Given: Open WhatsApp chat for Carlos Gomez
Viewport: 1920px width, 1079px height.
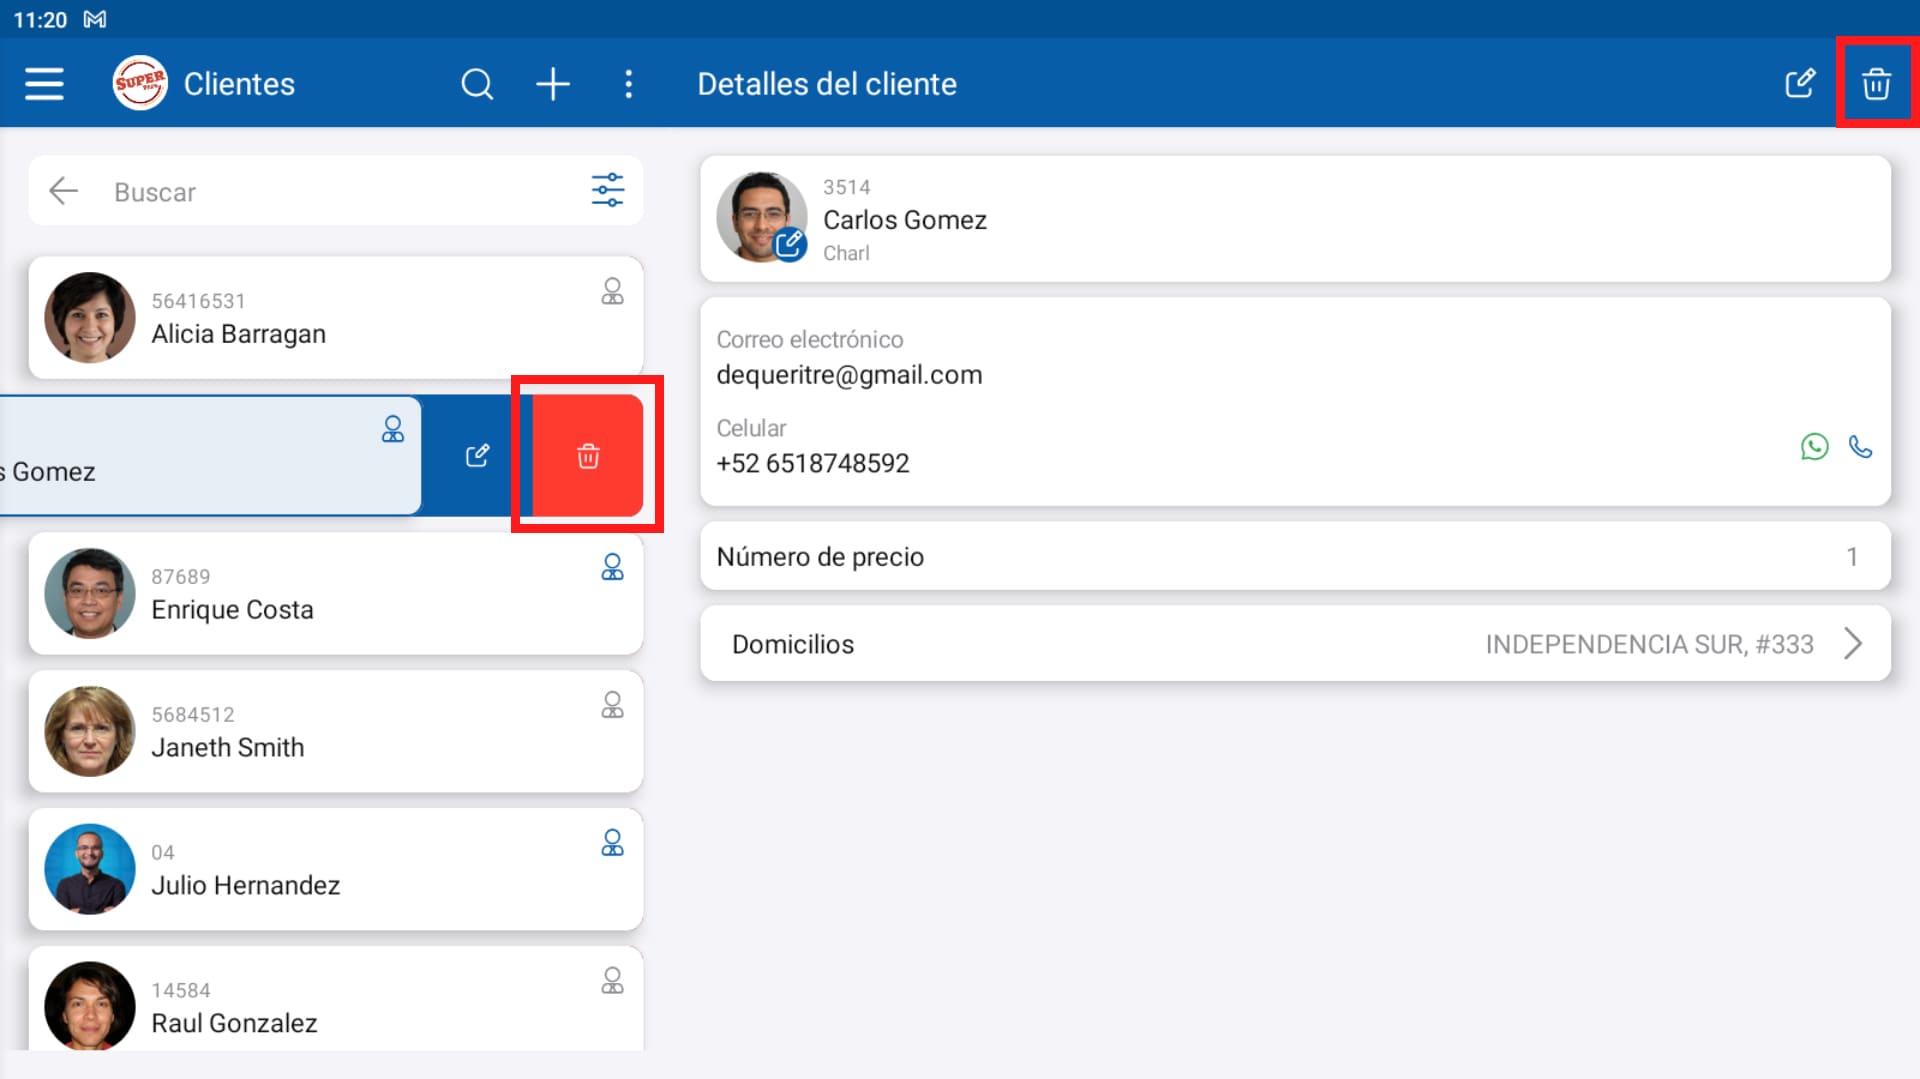Looking at the screenshot, I should [x=1814, y=446].
